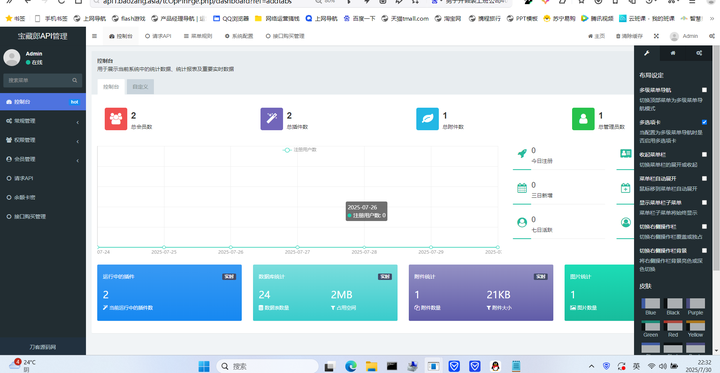Click the rocket icon for today's registrations
720x373 pixels.
(522, 153)
